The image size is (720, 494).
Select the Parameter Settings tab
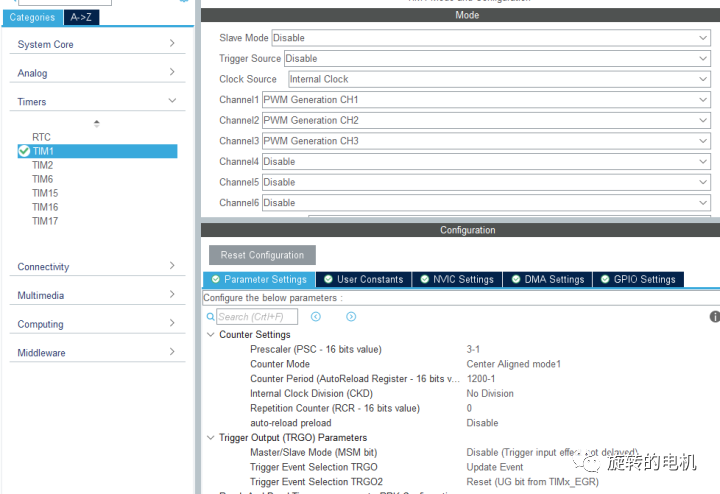[259, 279]
